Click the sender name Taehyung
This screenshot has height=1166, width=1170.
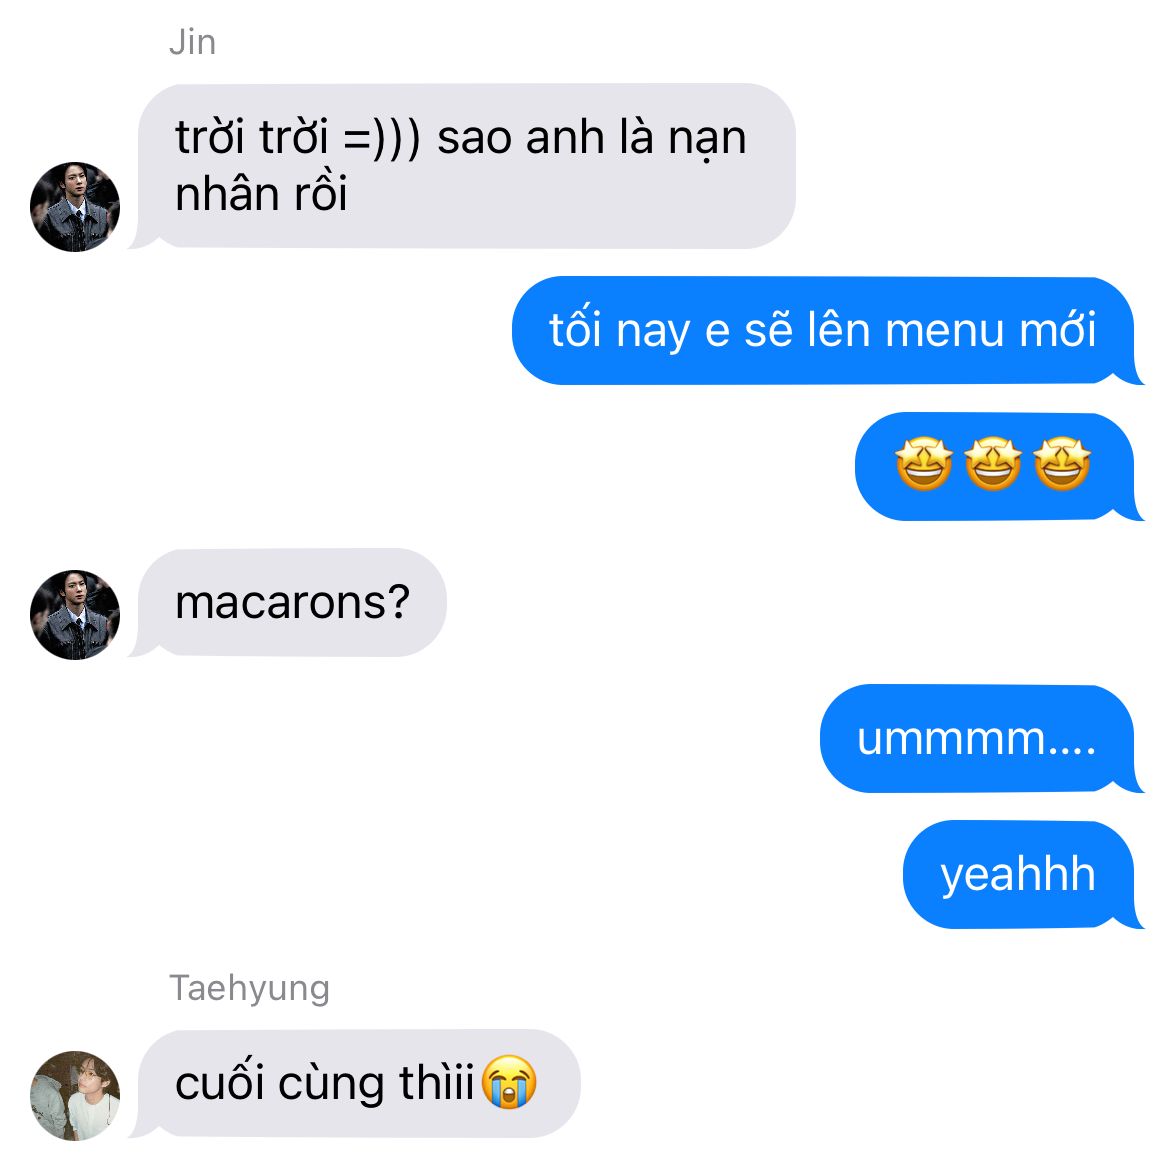[x=249, y=988]
